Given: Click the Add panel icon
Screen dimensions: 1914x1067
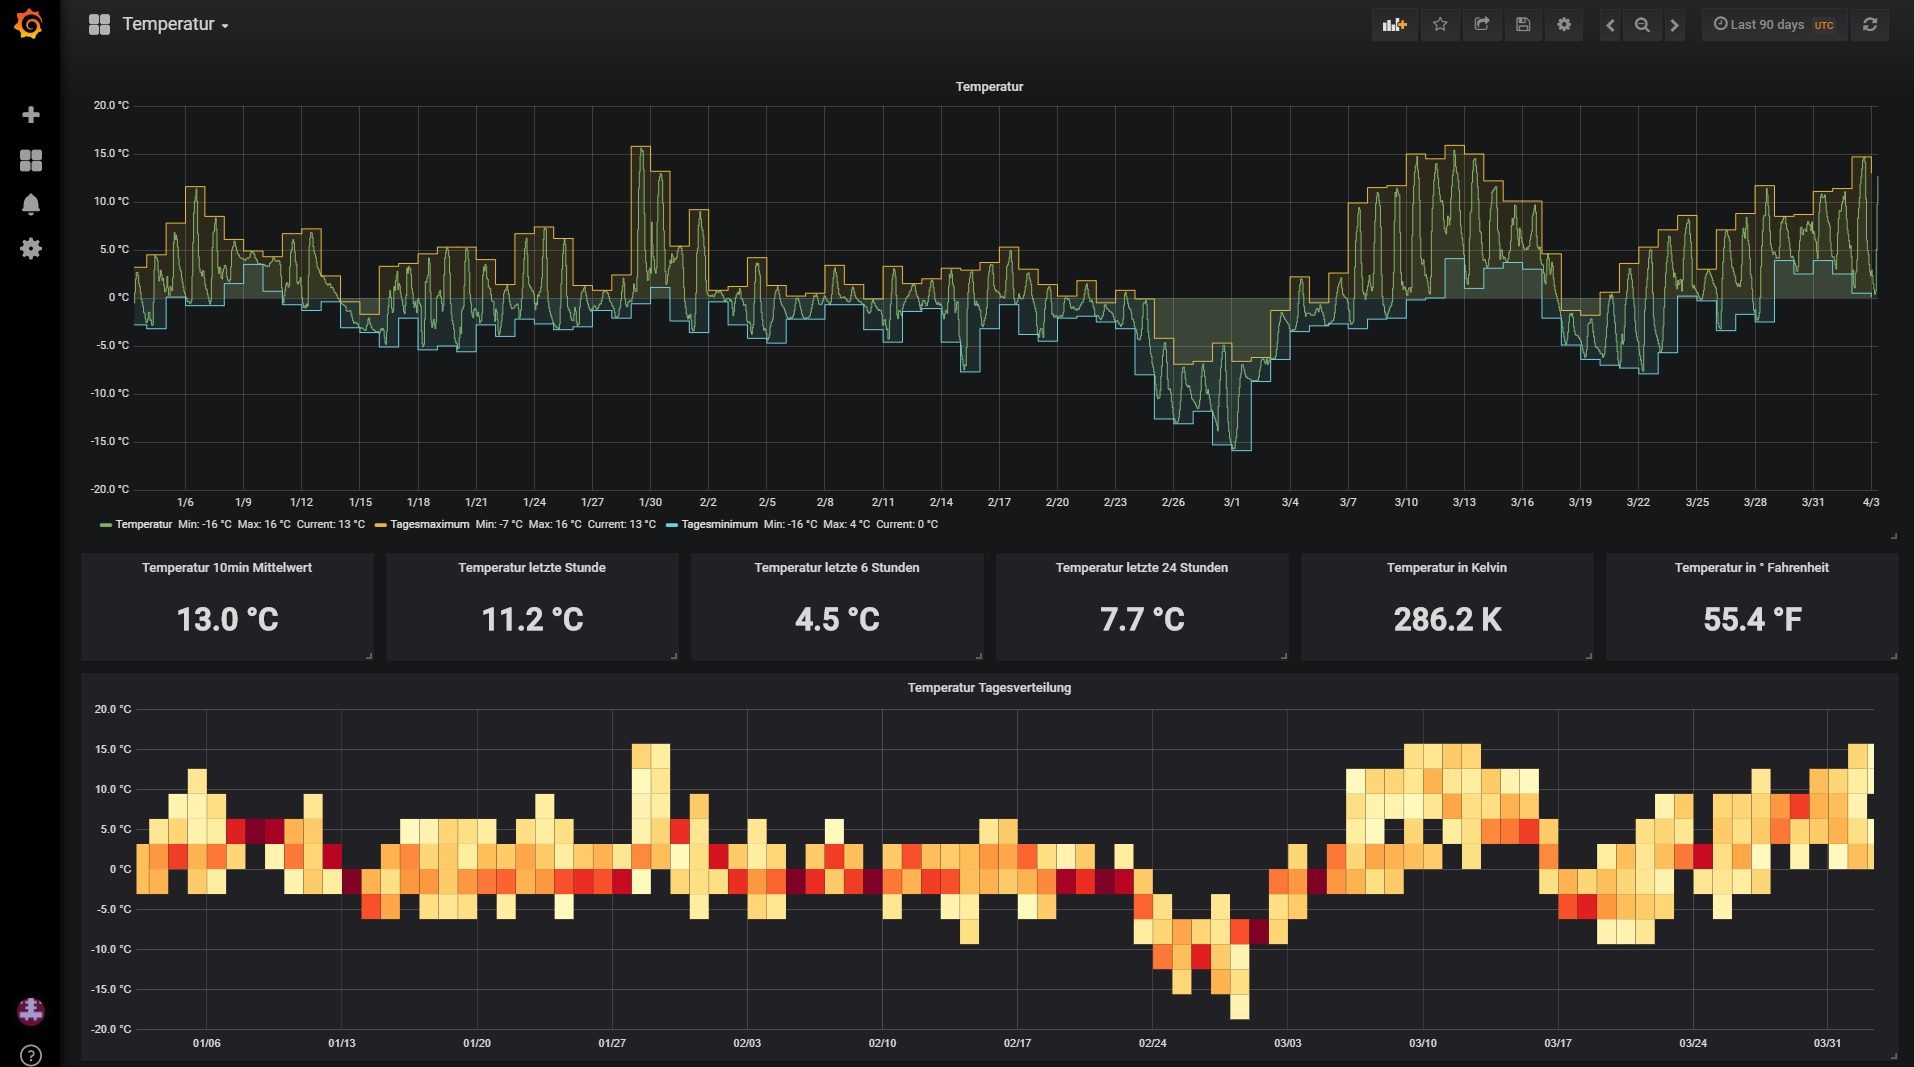Looking at the screenshot, I should [1394, 25].
